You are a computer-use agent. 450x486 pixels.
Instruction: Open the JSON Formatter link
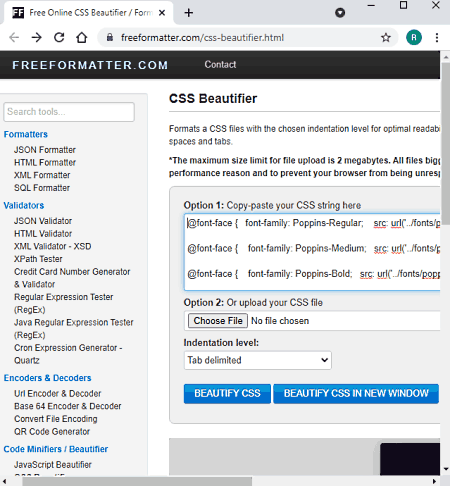(x=45, y=150)
